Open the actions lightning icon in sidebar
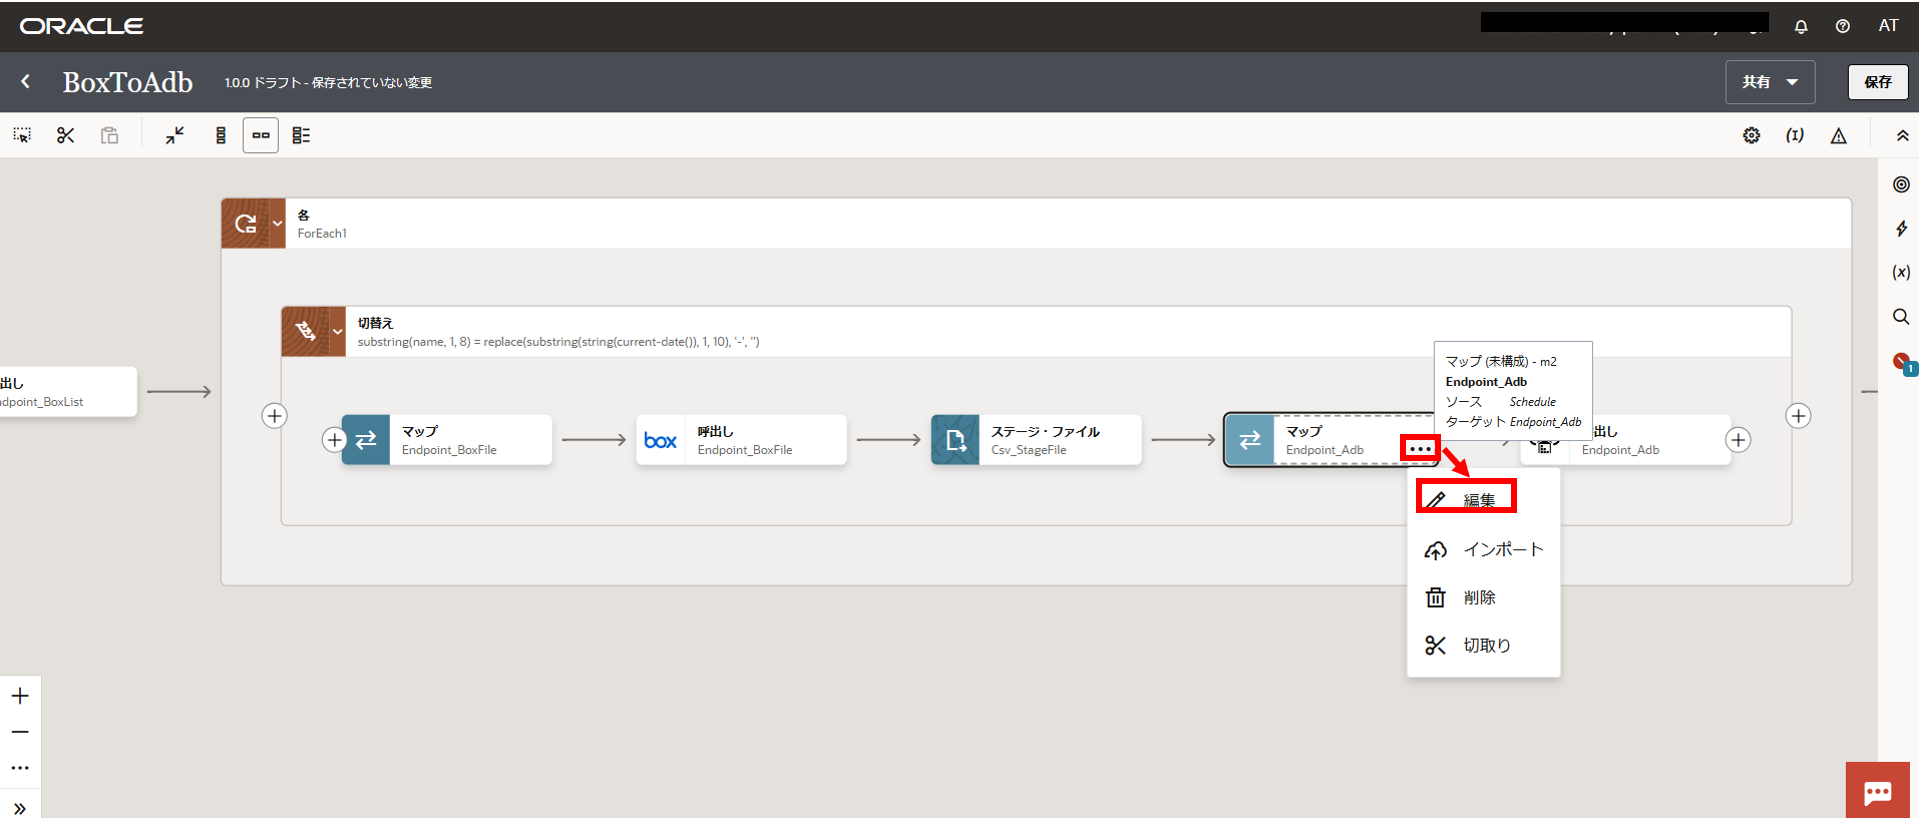Image resolution: width=1919 pixels, height=818 pixels. (x=1901, y=228)
